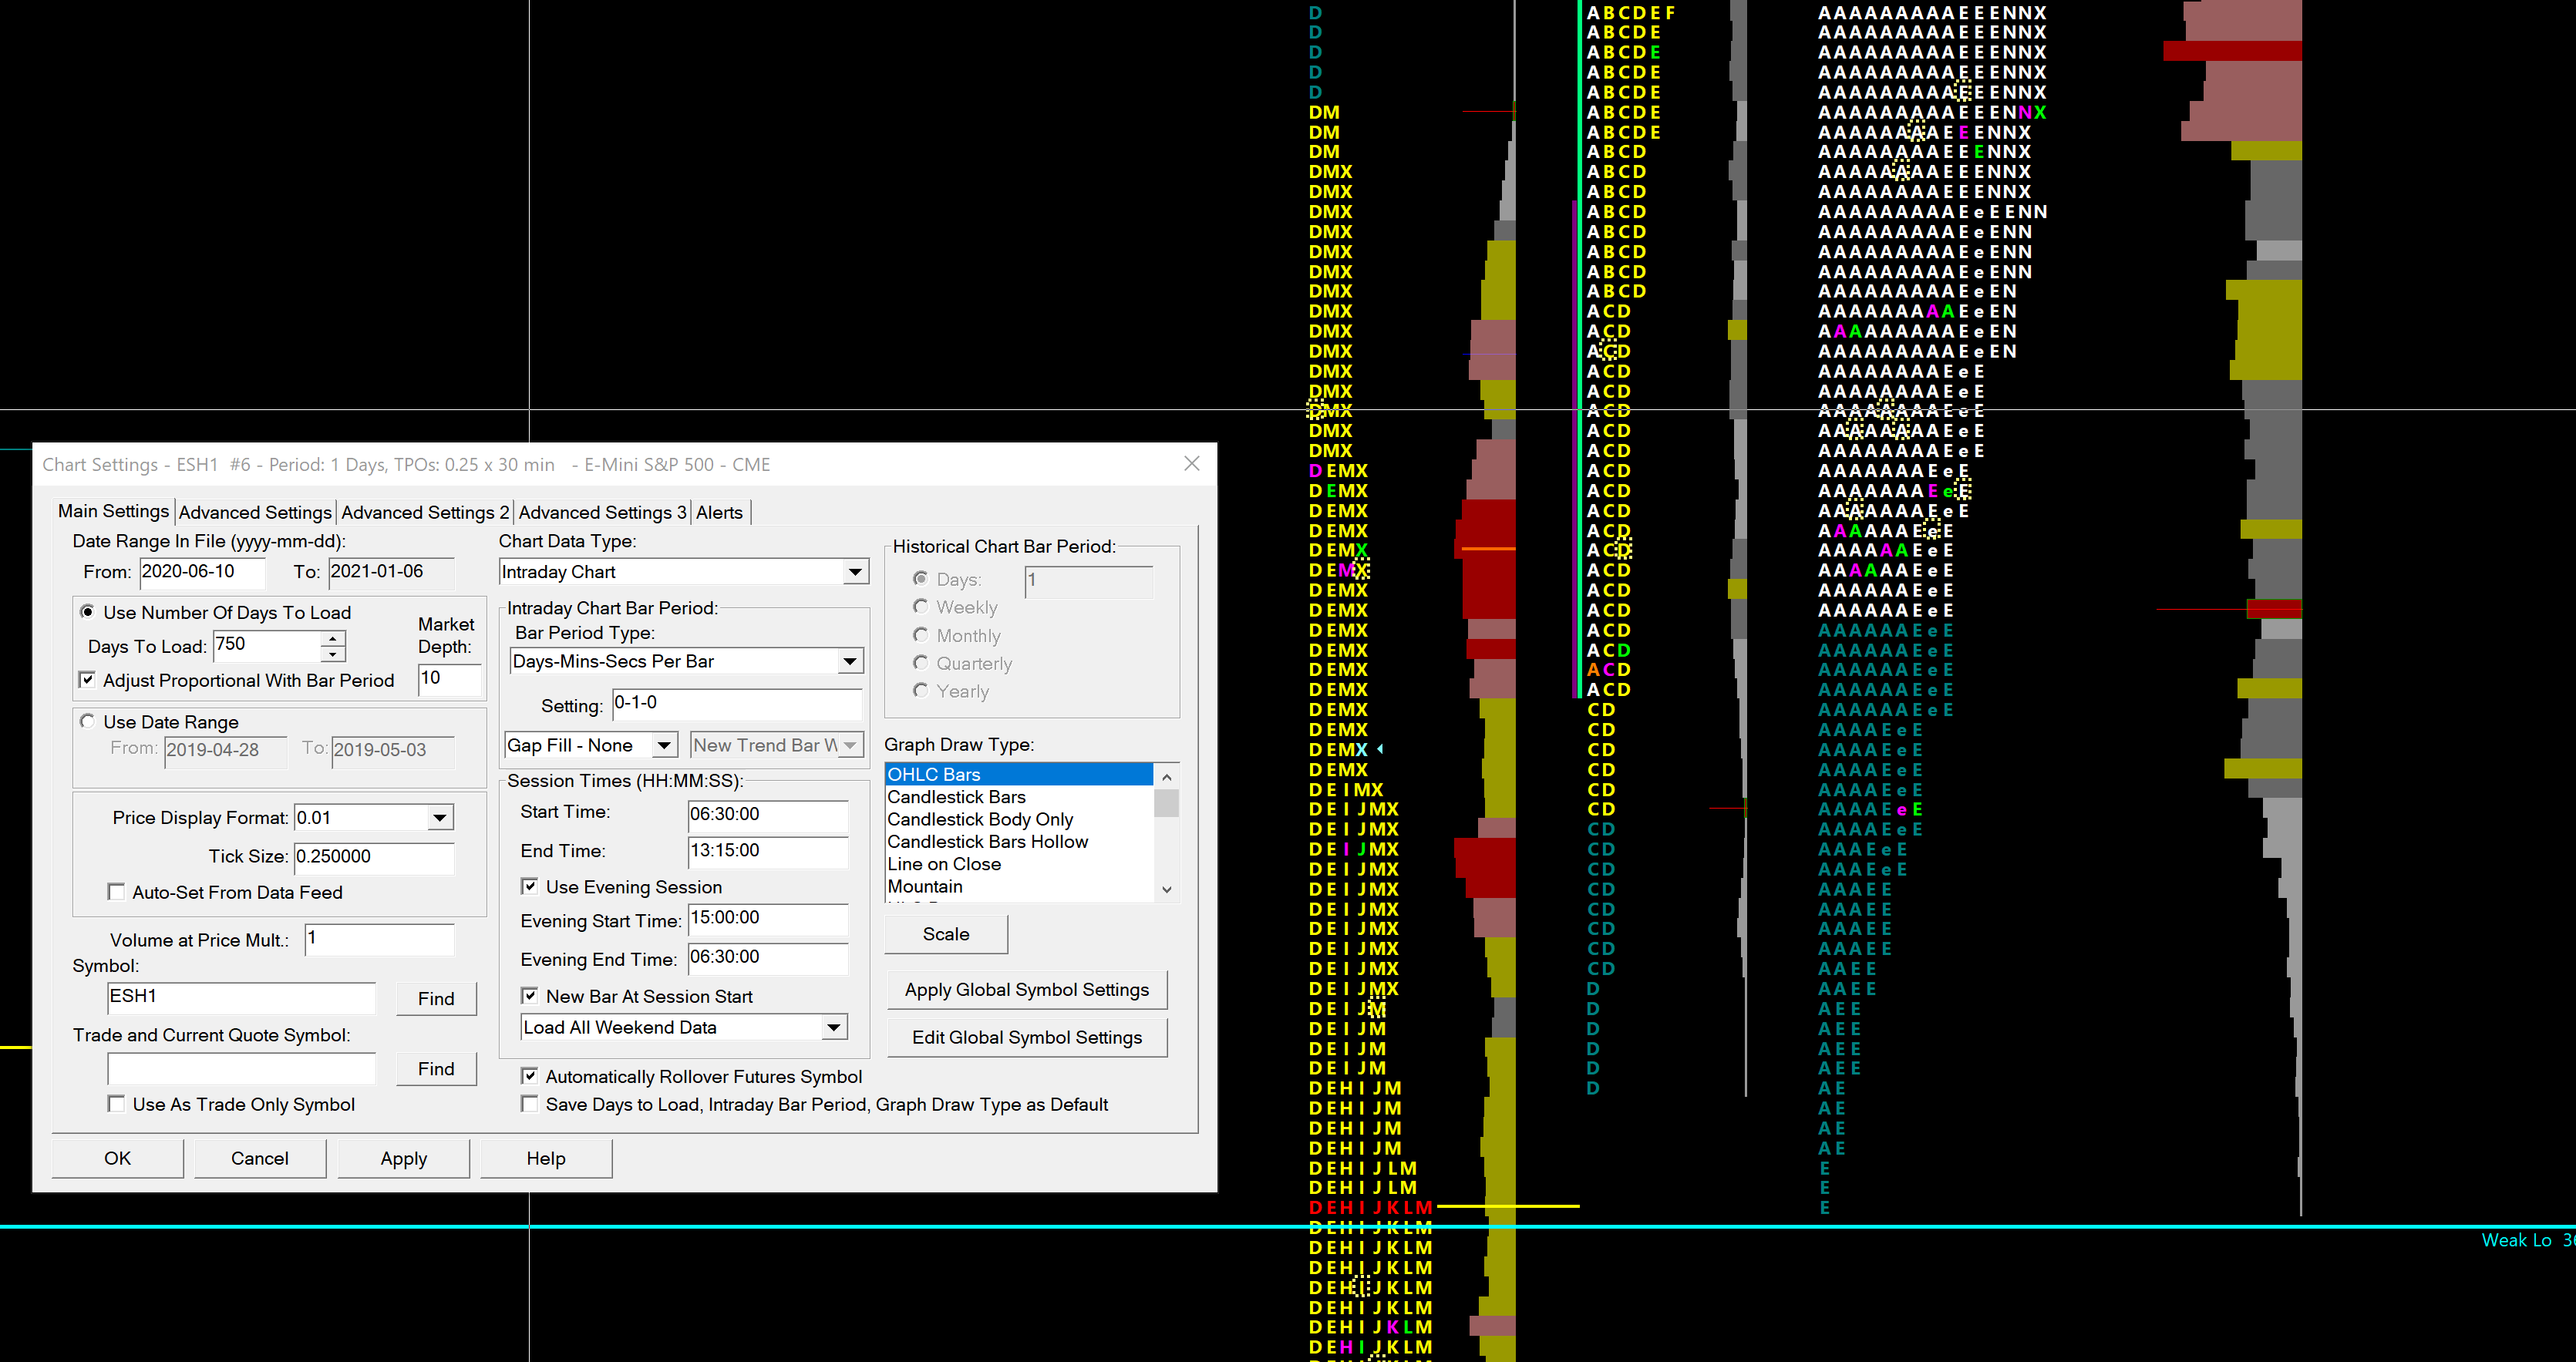Viewport: 2576px width, 1362px height.
Task: Toggle Use Evening Session checkbox
Action: [530, 887]
